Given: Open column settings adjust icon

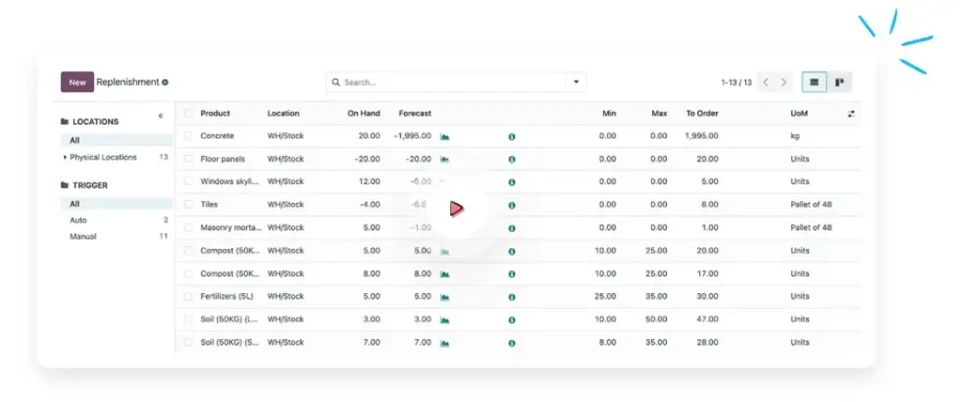Looking at the screenshot, I should [x=851, y=114].
